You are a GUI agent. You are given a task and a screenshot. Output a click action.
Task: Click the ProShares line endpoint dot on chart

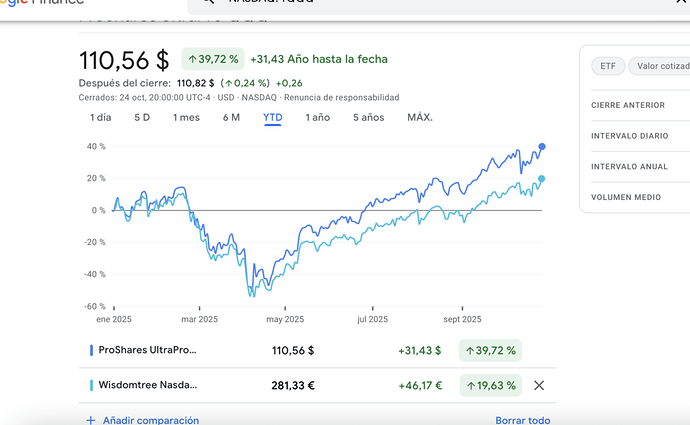pos(542,147)
